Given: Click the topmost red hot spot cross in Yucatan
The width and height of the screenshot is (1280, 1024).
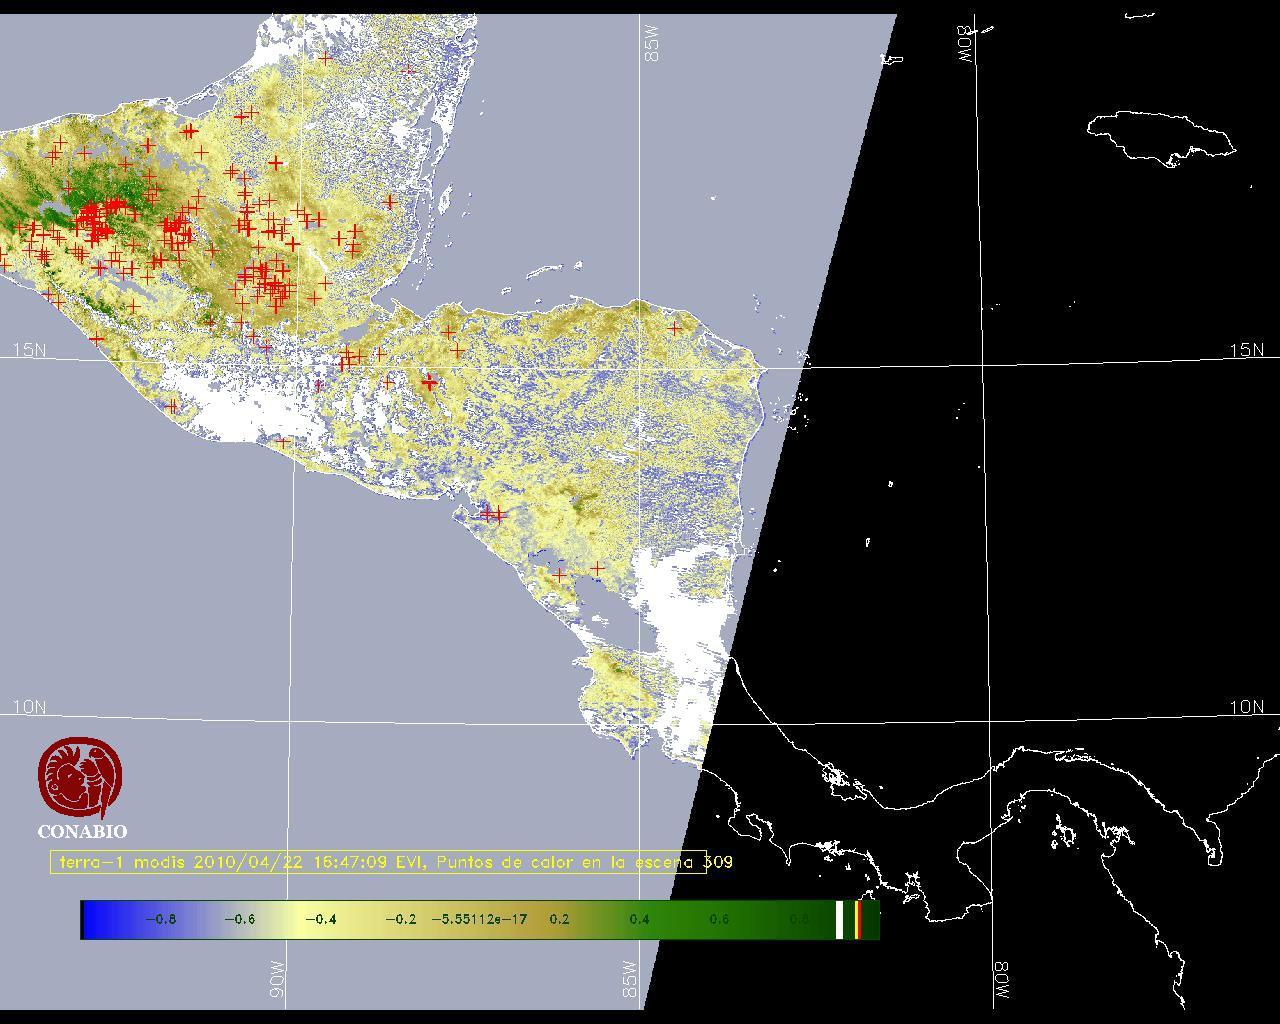Looking at the screenshot, I should point(325,59).
